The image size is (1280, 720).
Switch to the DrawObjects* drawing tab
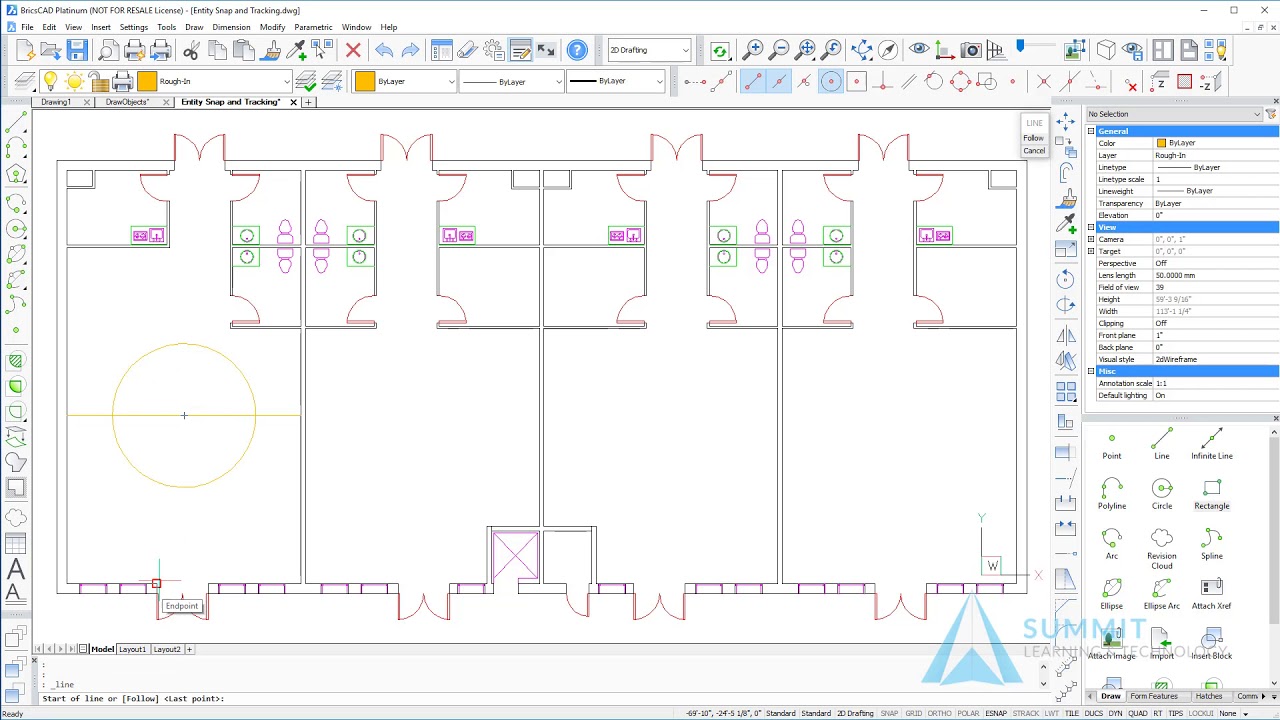pos(127,102)
